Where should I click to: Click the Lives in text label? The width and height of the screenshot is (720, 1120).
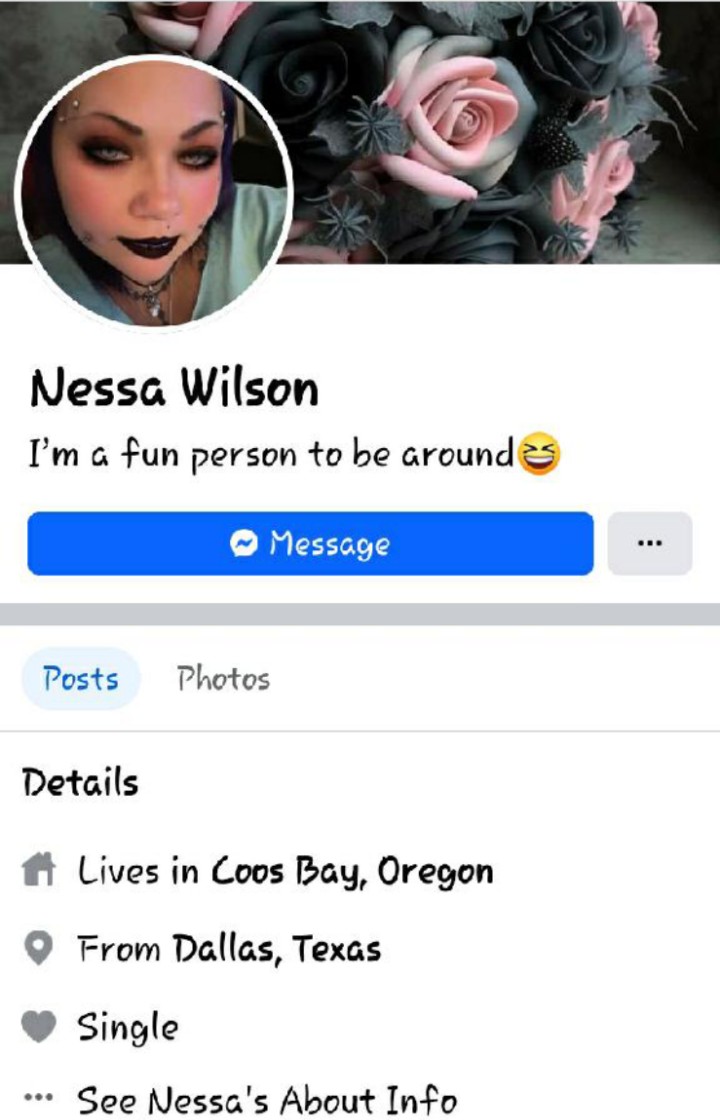point(138,871)
